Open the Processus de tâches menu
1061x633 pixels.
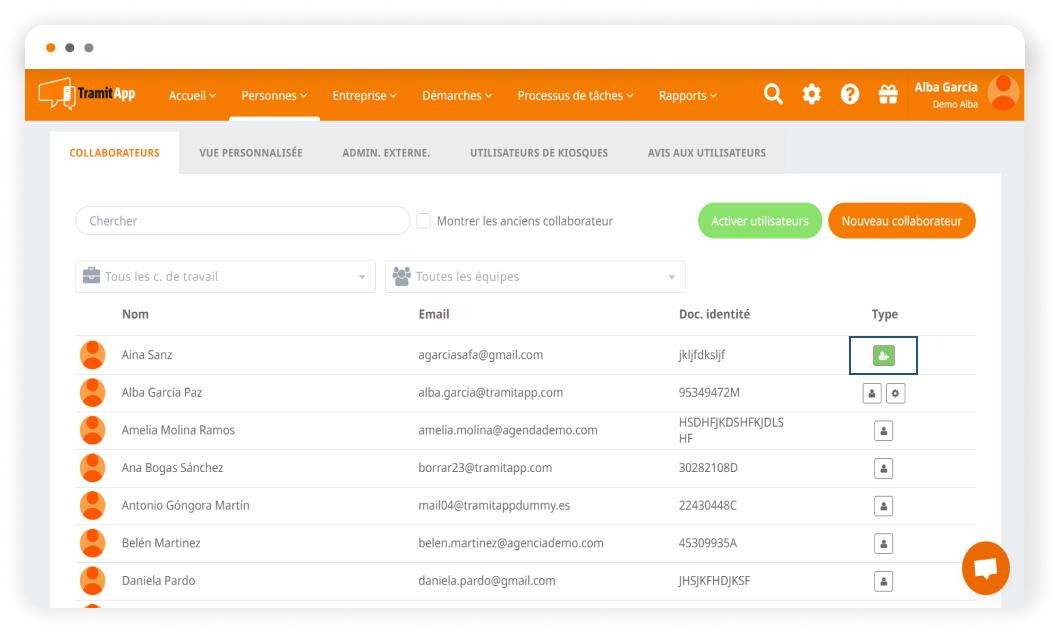pyautogui.click(x=575, y=96)
